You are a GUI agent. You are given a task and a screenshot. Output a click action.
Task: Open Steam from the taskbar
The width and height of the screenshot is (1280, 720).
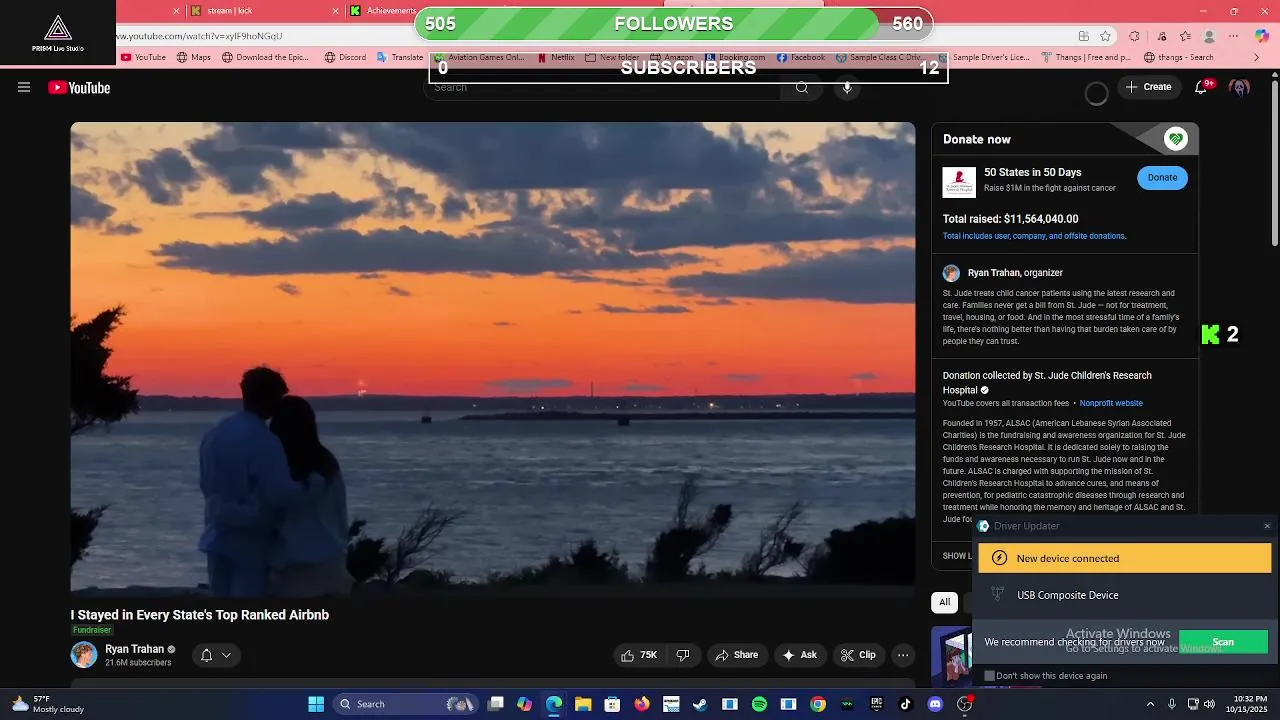700,704
